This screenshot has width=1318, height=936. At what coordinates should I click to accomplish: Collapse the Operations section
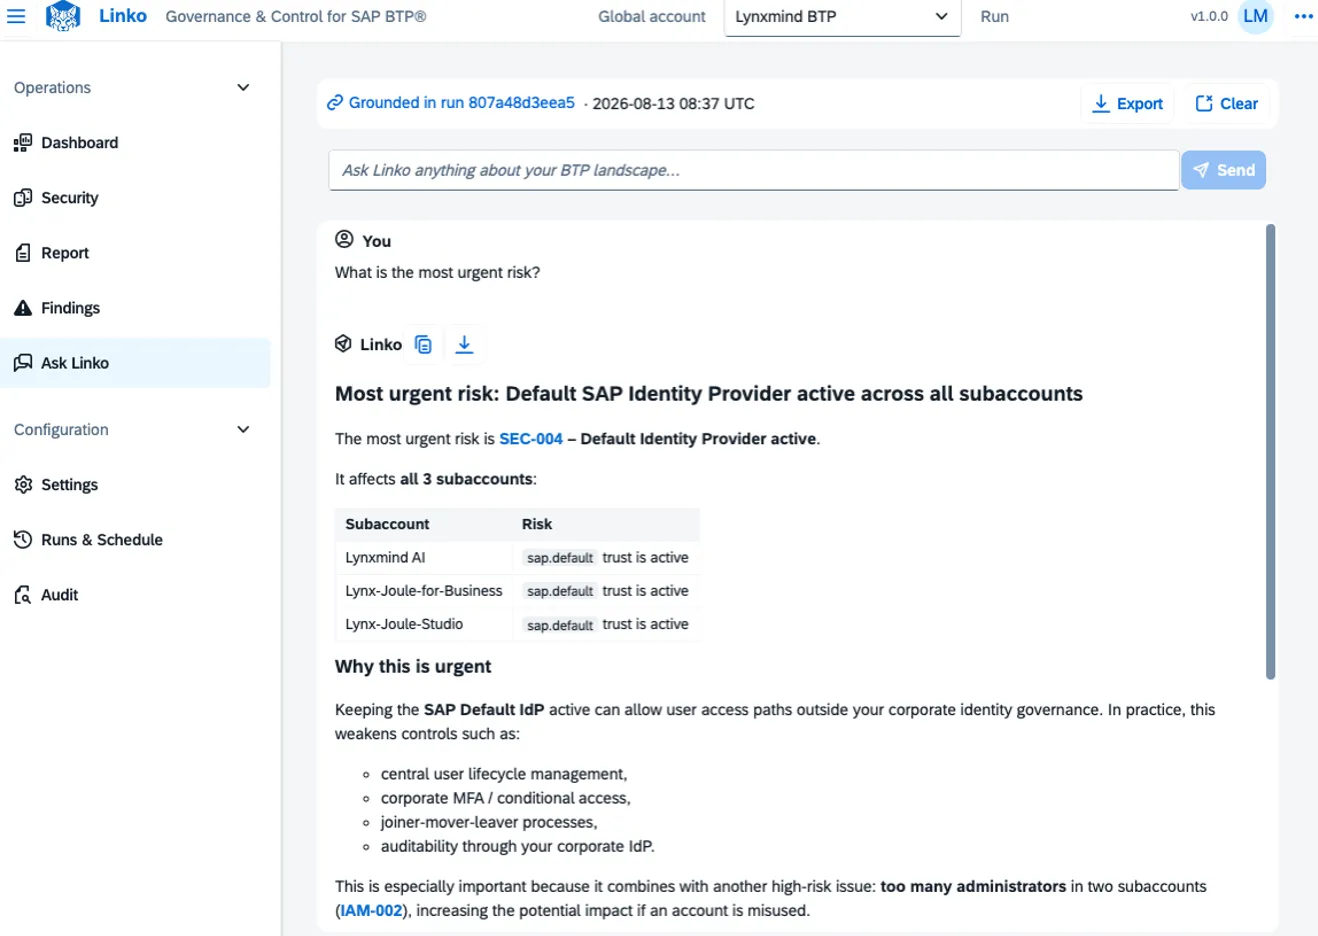click(x=243, y=88)
